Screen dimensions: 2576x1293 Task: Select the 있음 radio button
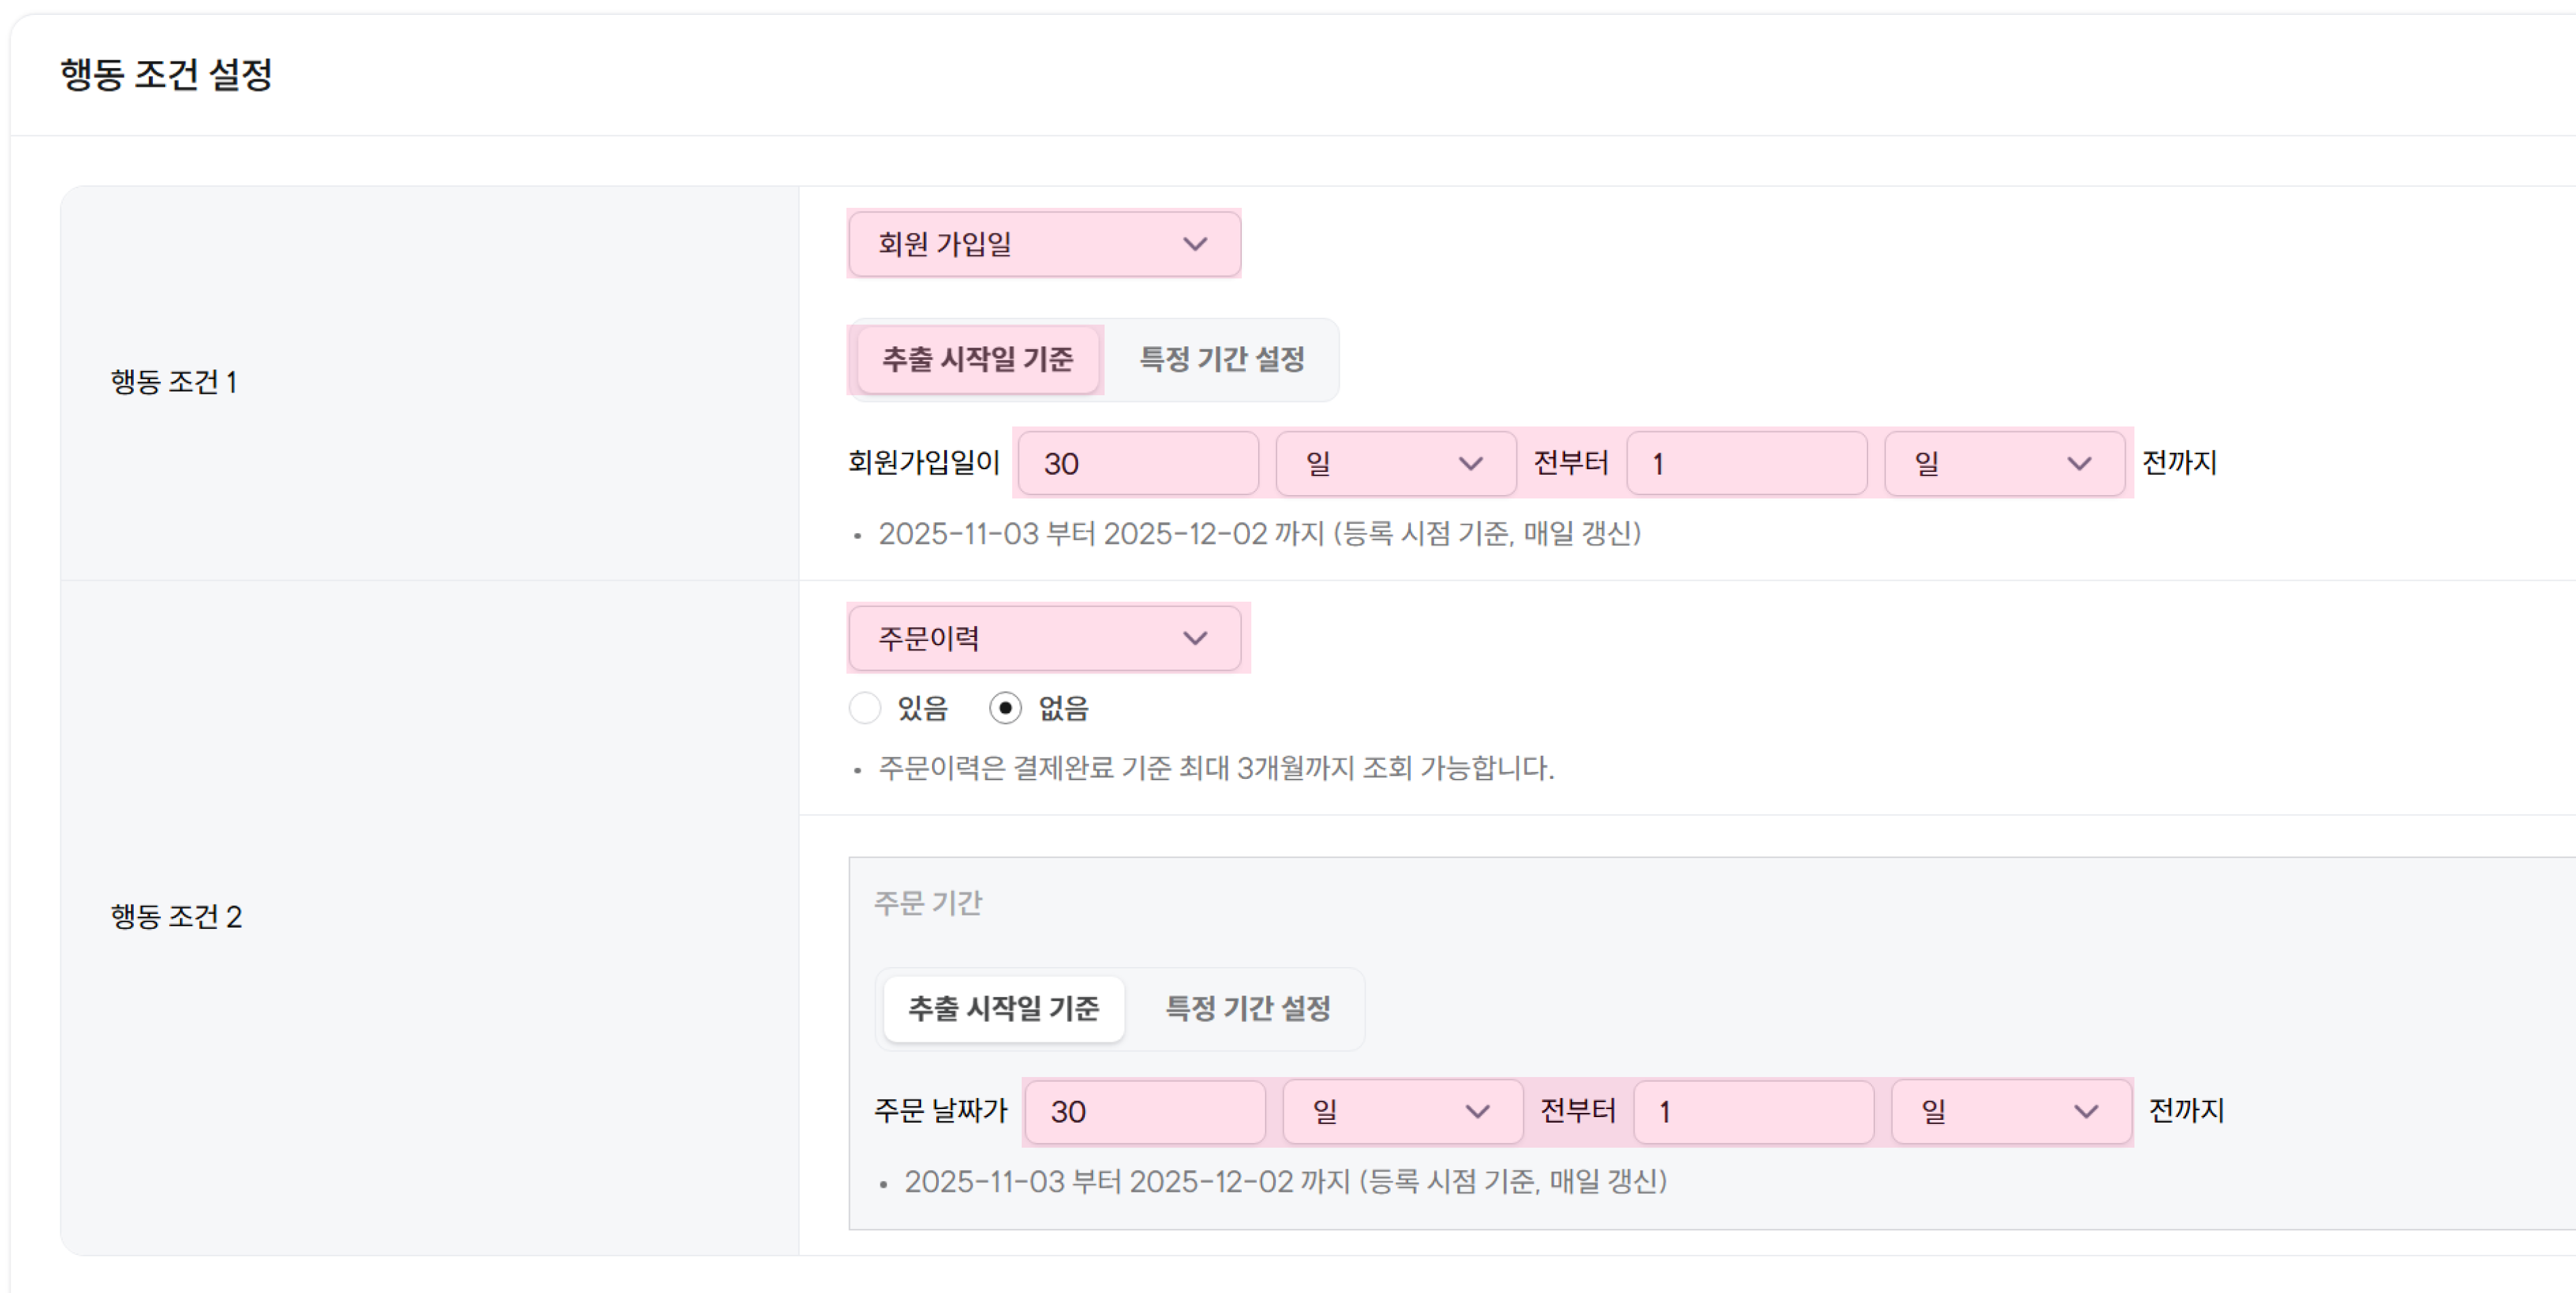pyautogui.click(x=866, y=708)
